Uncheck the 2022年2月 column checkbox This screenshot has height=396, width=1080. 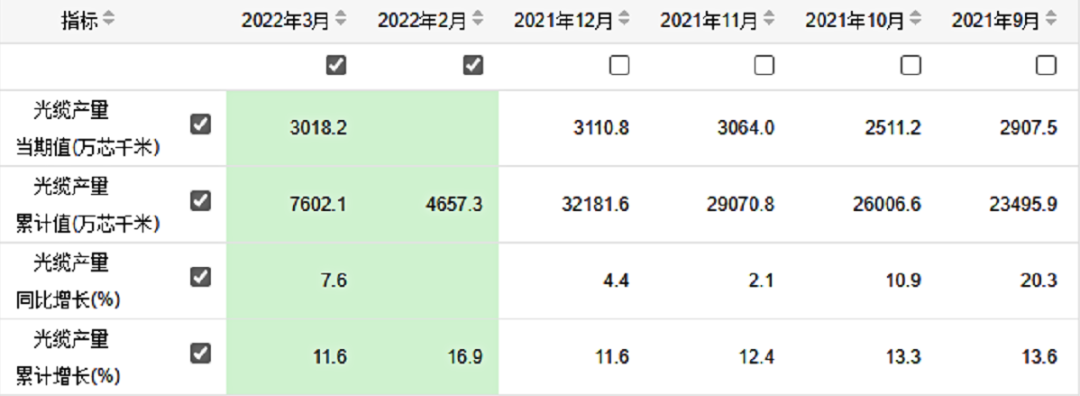(x=473, y=65)
